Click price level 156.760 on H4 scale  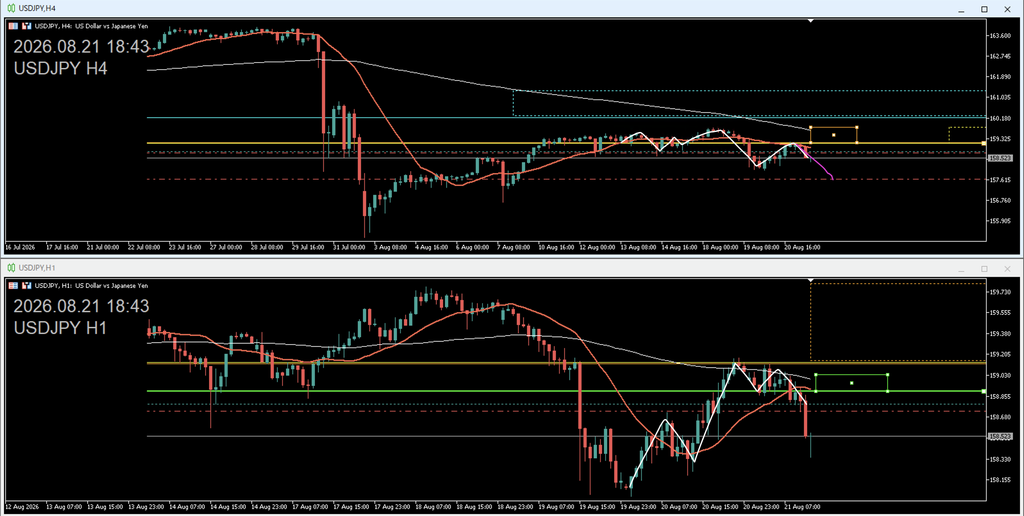click(x=1000, y=201)
